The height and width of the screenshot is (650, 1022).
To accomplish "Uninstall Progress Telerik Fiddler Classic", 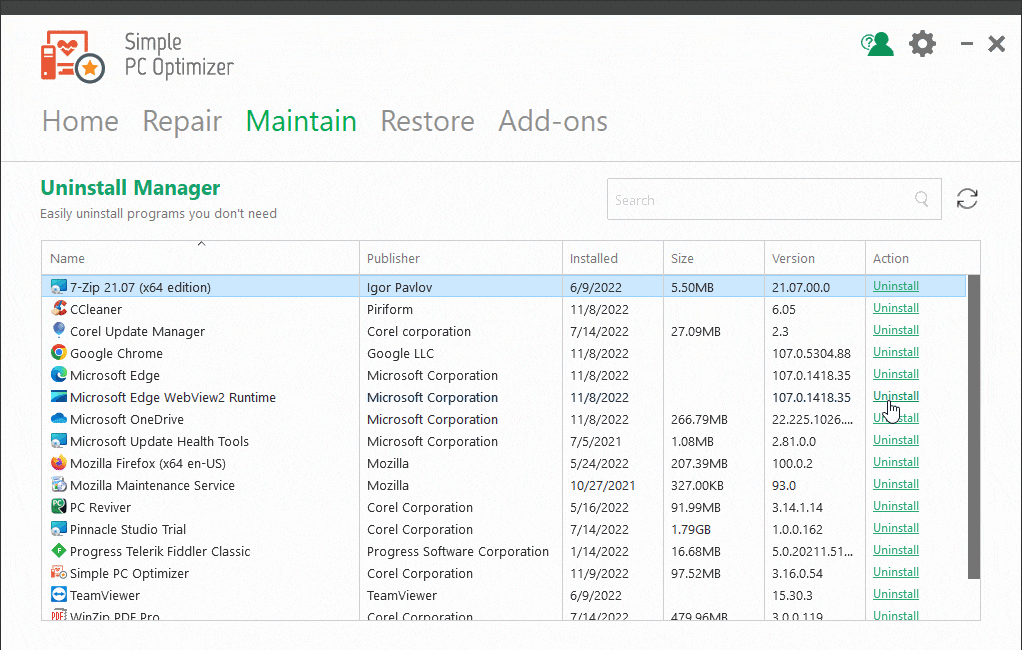I will click(x=896, y=550).
